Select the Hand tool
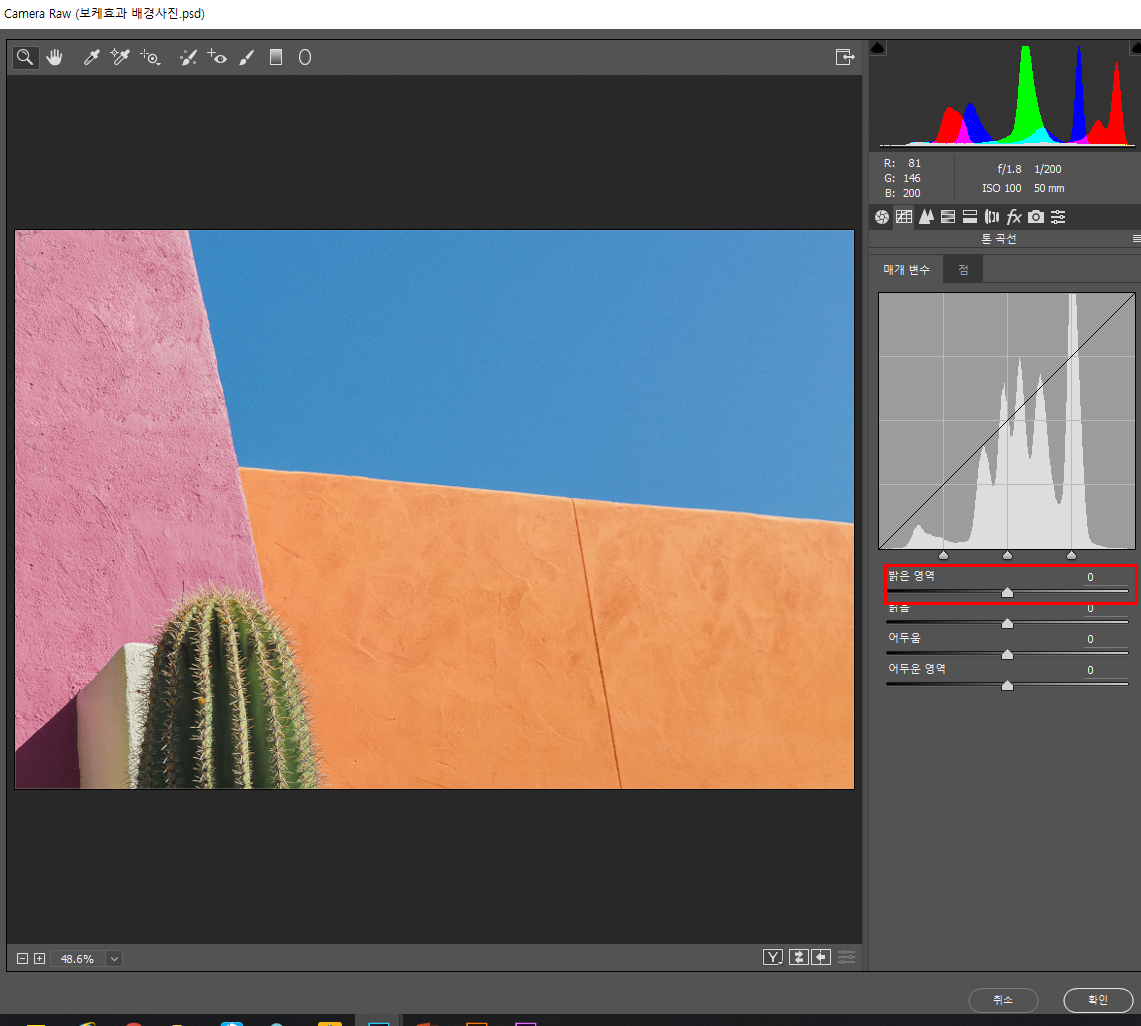 55,57
